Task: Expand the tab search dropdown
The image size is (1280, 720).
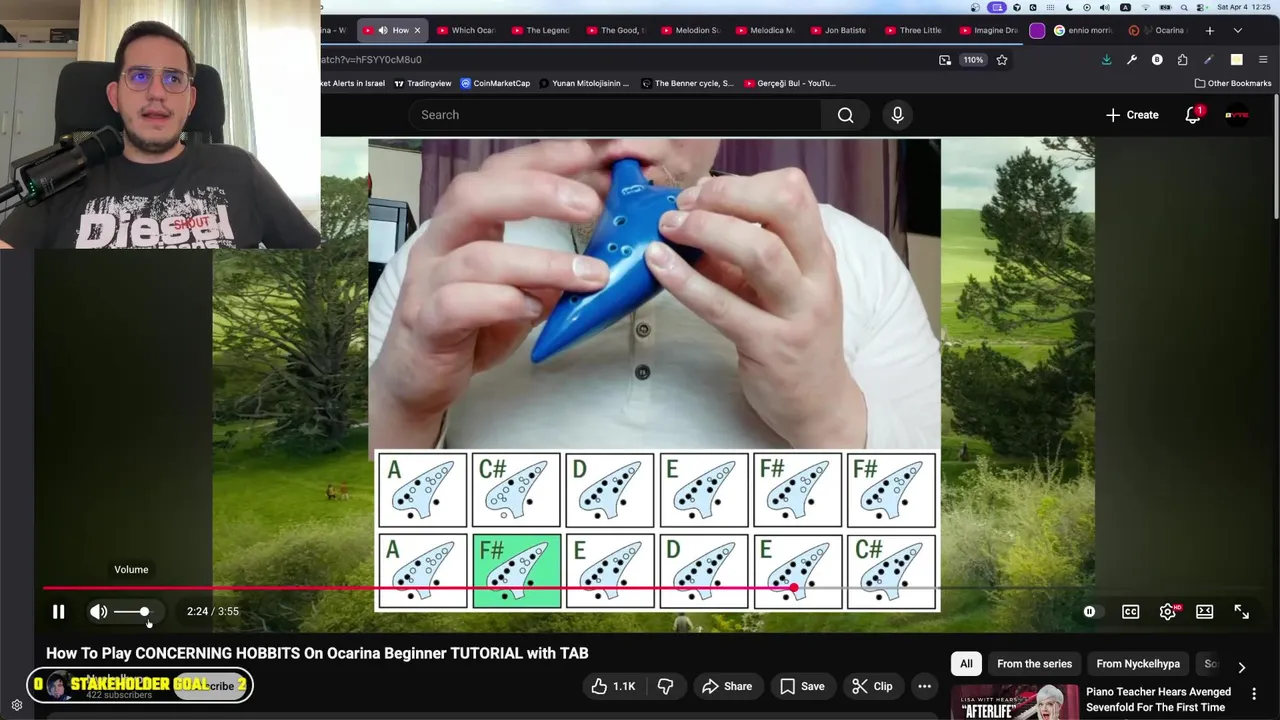Action: tap(1238, 30)
